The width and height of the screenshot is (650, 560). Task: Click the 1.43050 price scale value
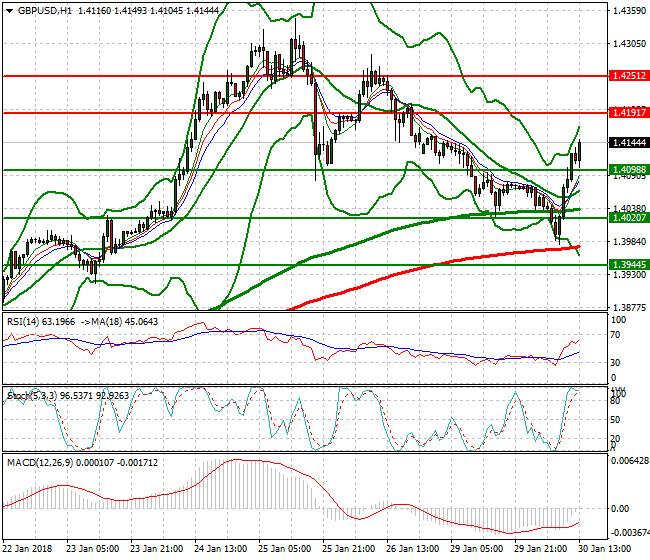629,44
